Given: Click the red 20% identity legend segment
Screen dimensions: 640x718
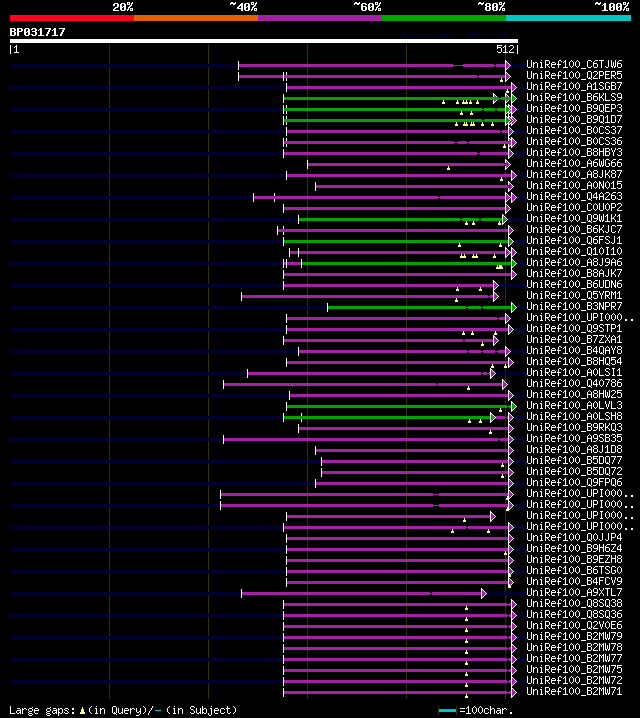Looking at the screenshot, I should 72,18.
